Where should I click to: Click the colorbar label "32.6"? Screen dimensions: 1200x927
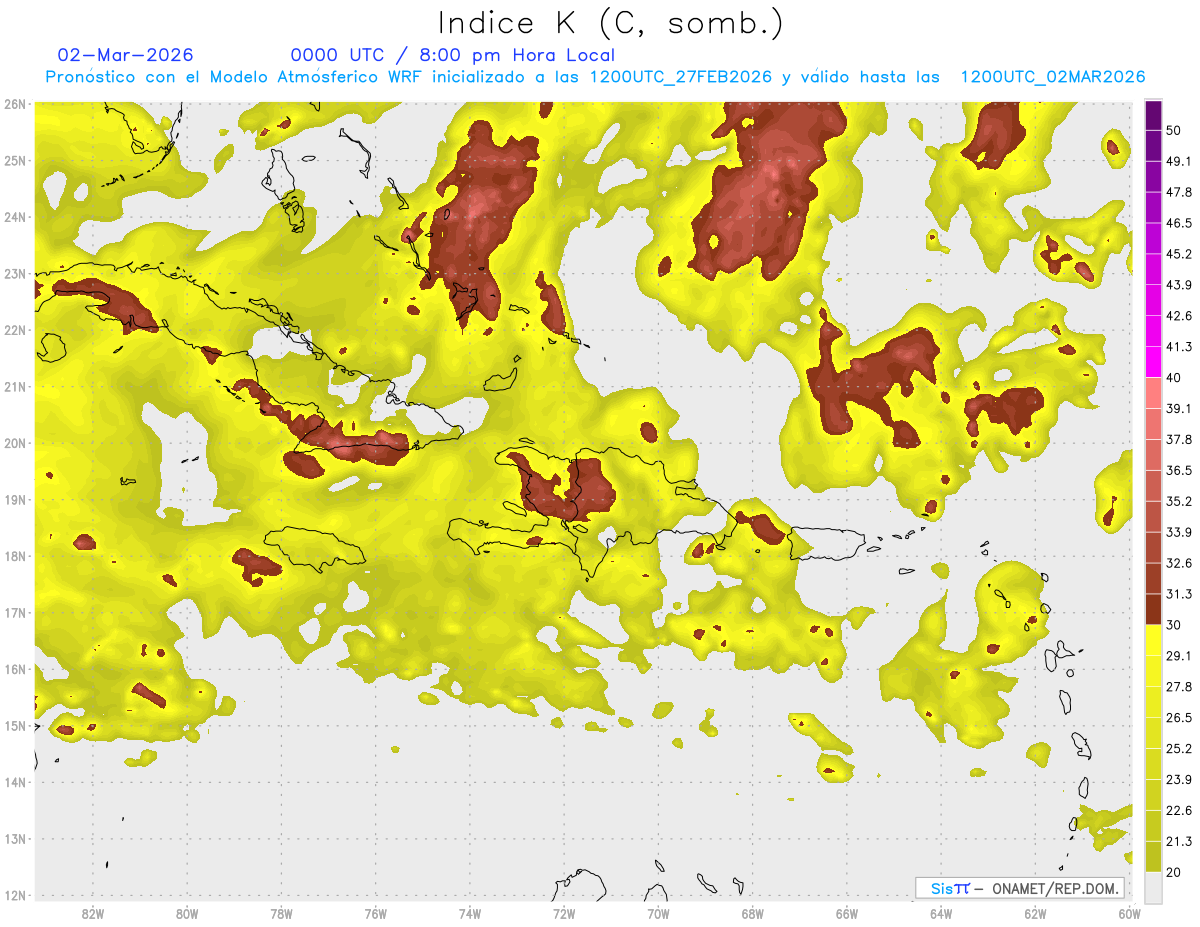point(1179,563)
